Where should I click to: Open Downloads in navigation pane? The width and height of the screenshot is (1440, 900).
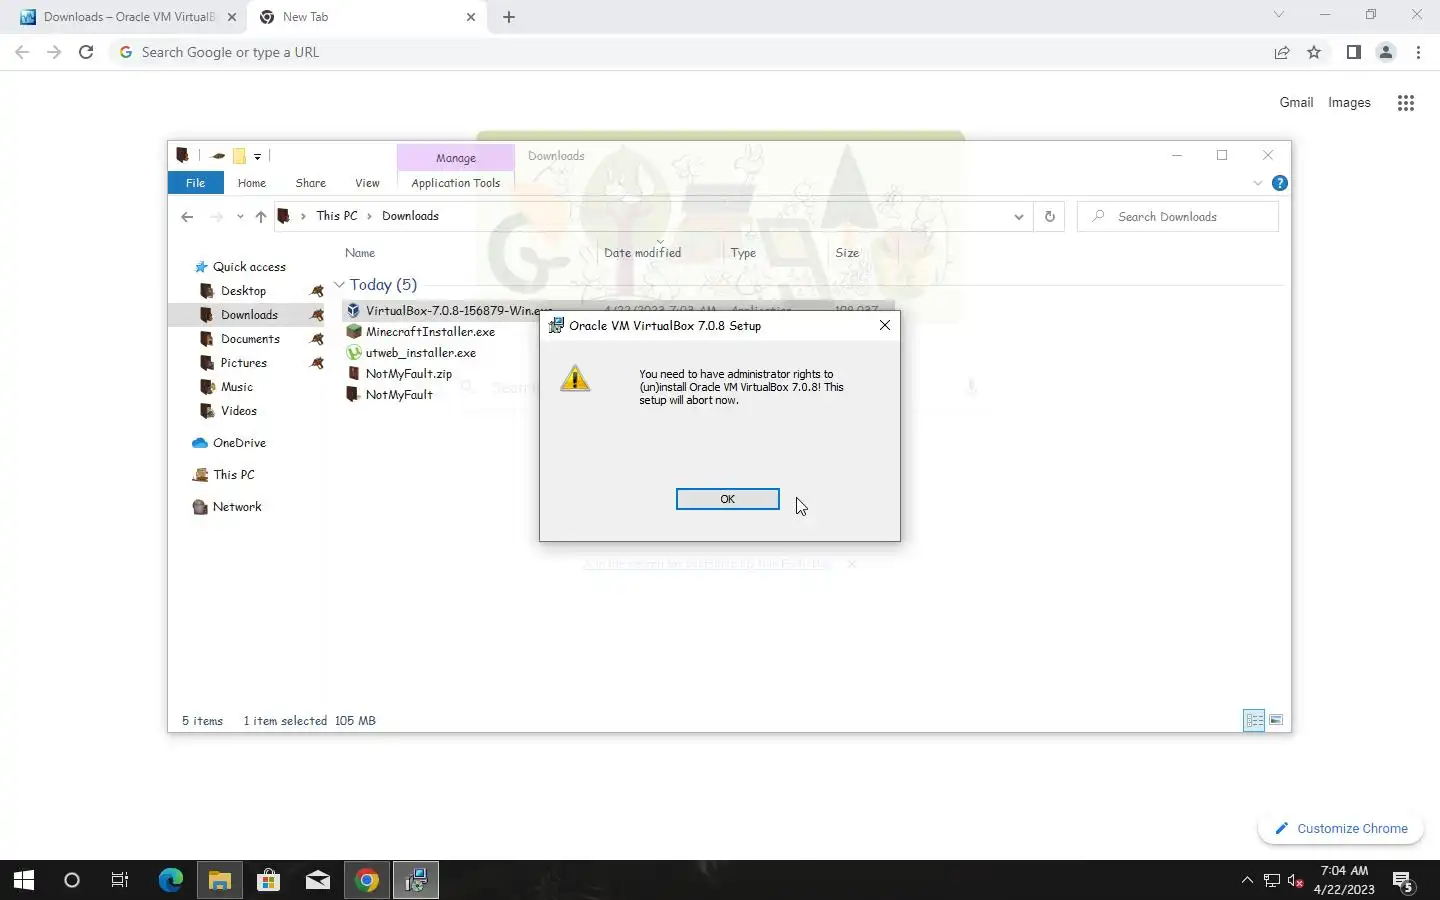point(249,315)
